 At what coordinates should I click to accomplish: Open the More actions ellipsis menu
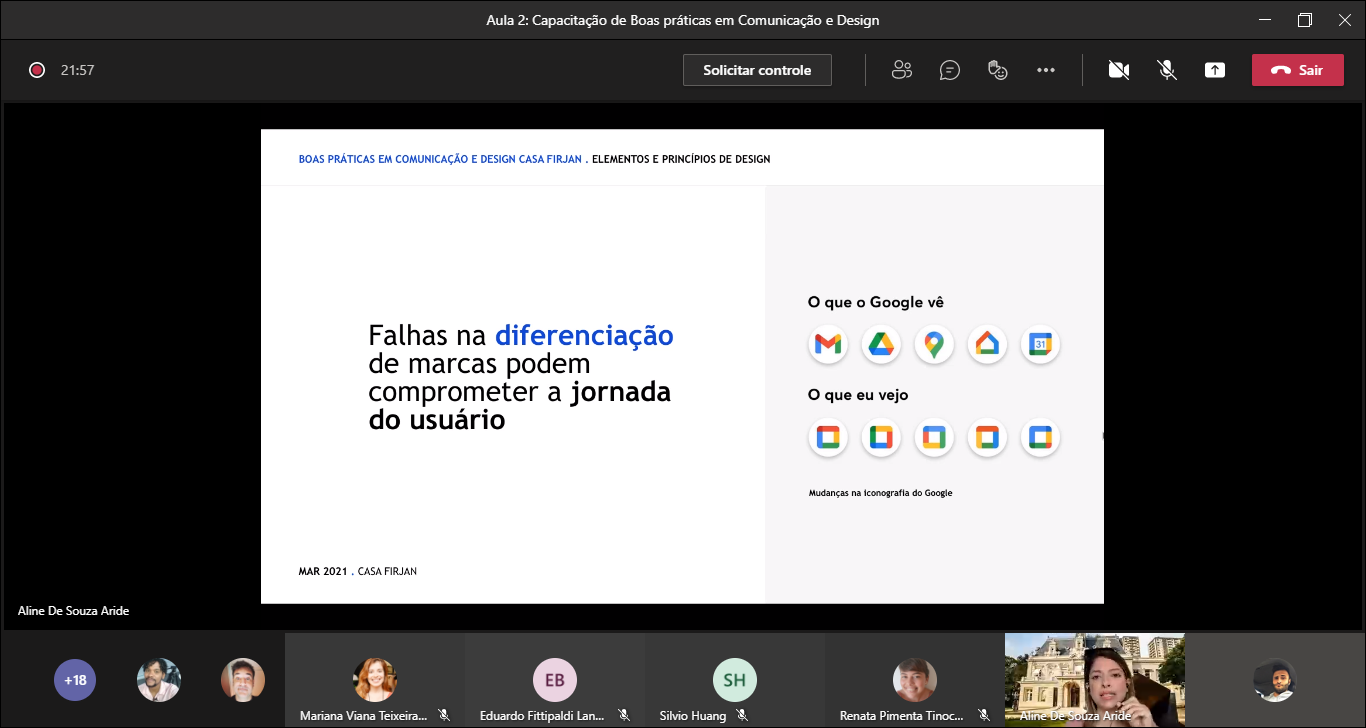click(1046, 70)
